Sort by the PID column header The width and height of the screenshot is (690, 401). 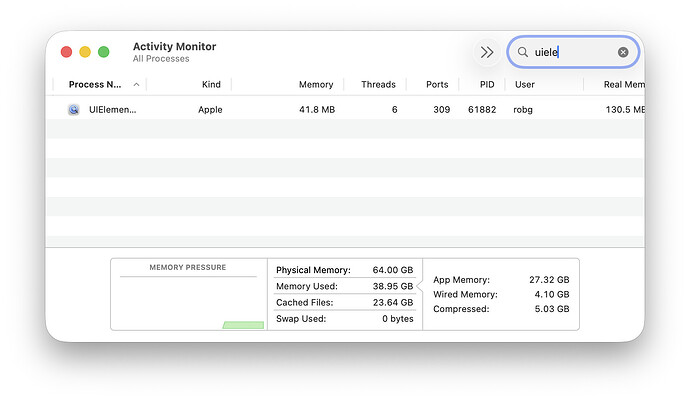pos(487,85)
